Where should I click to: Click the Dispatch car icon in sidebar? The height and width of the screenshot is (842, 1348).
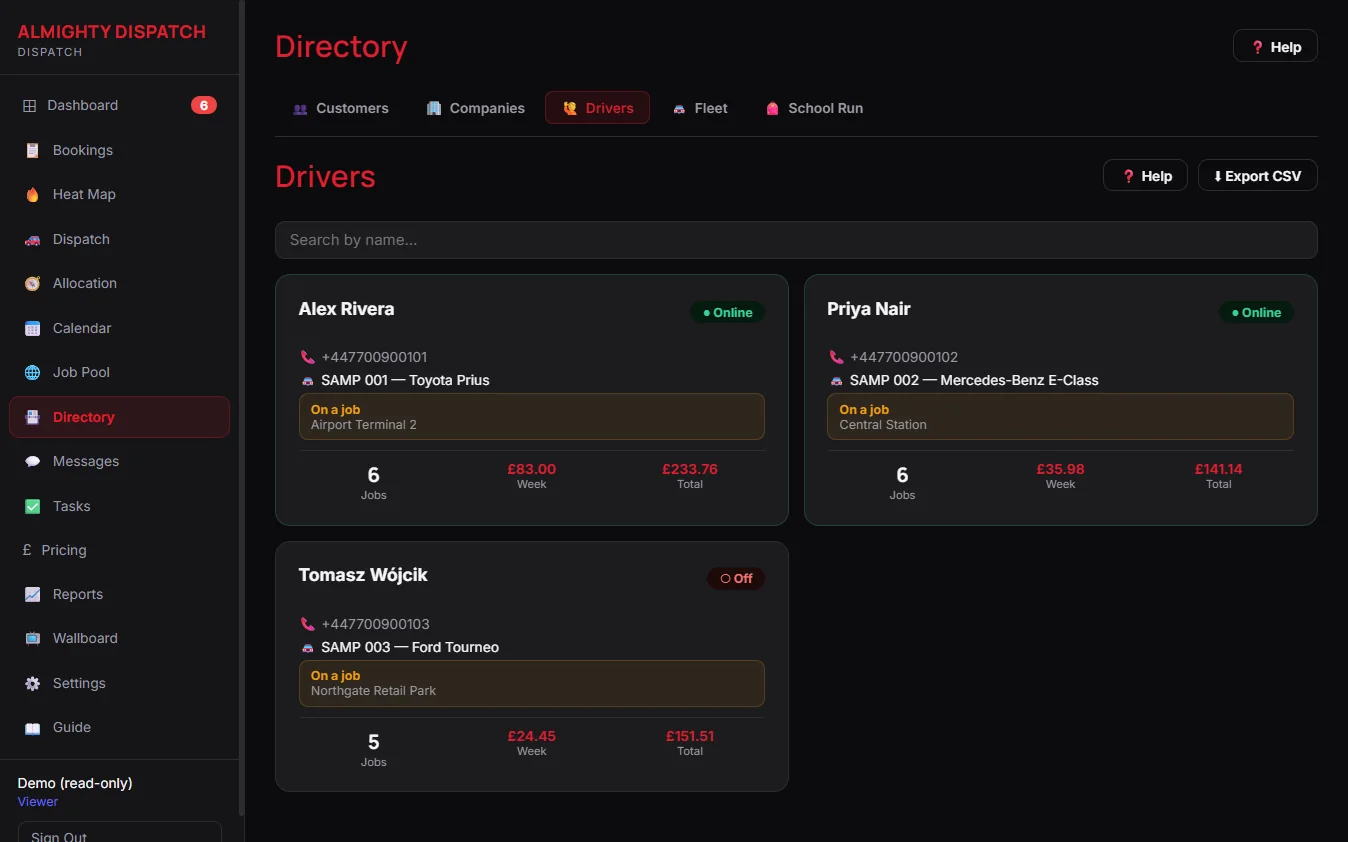click(x=32, y=239)
